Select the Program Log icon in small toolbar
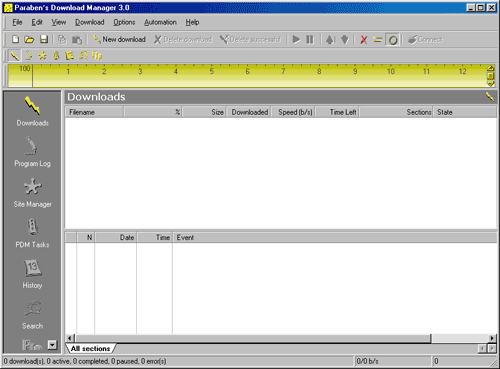Screen dimensions: 500x369 29,55
